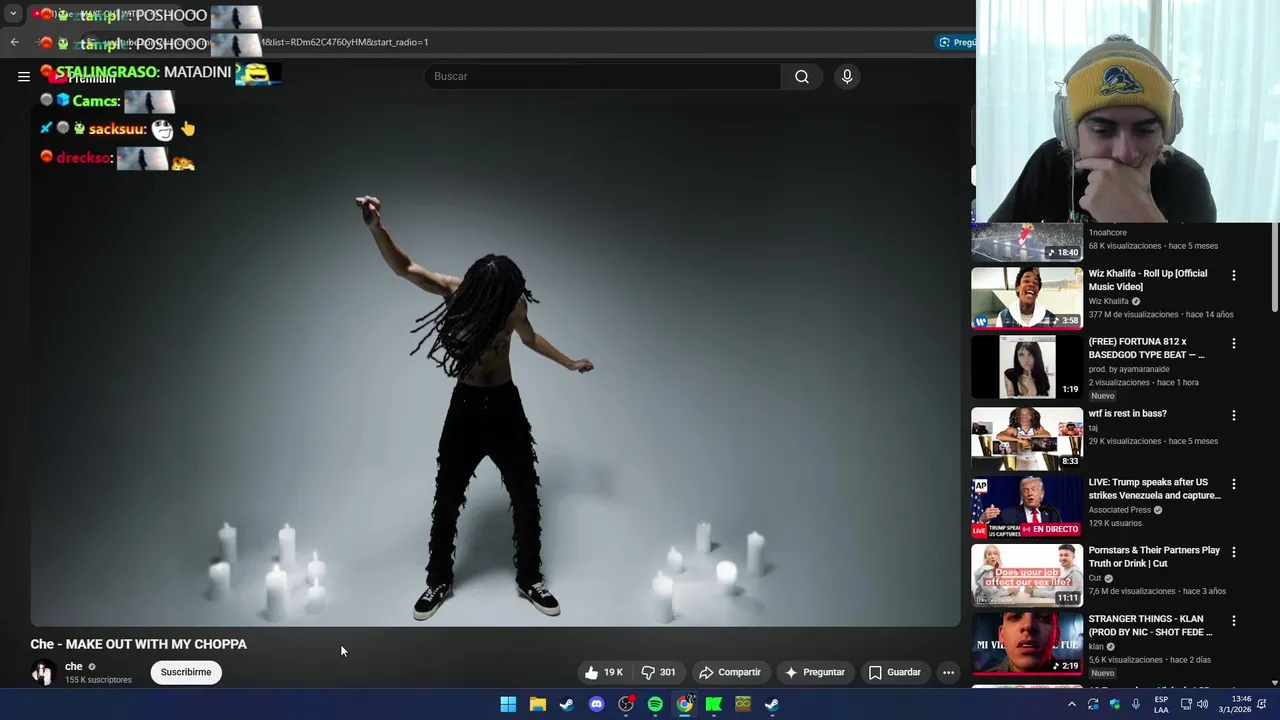This screenshot has width=1280, height=720.
Task: Open Windows Start menu
Action: coord(508,704)
